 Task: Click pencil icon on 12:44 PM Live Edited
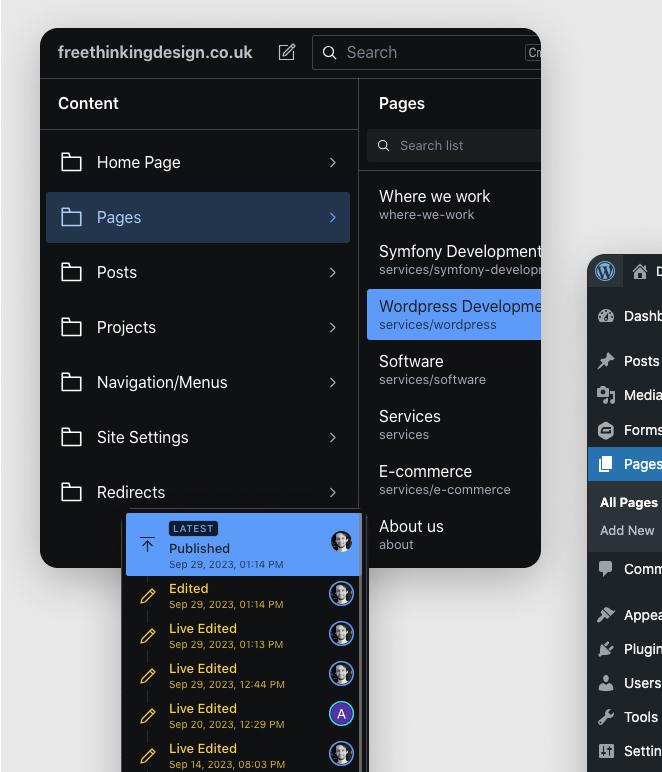pyautogui.click(x=148, y=676)
